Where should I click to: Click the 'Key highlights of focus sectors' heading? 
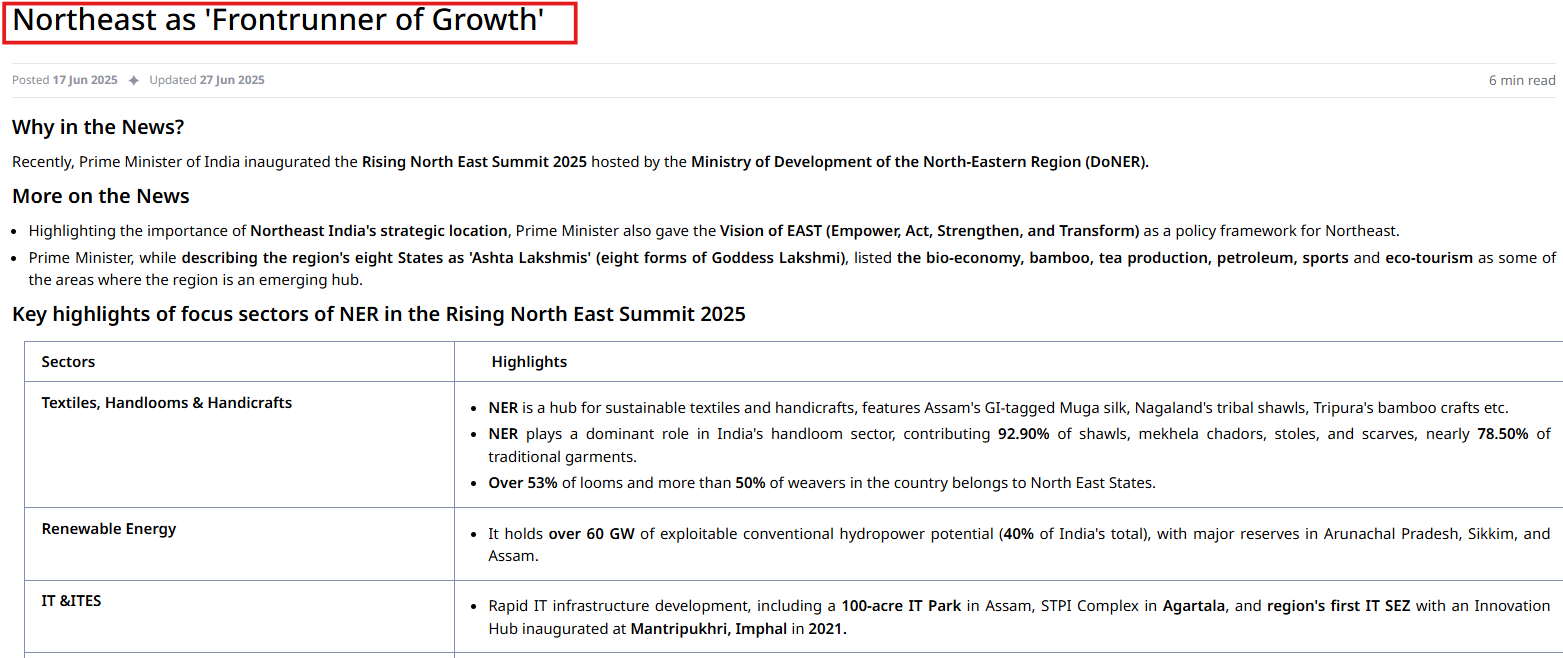coord(378,314)
